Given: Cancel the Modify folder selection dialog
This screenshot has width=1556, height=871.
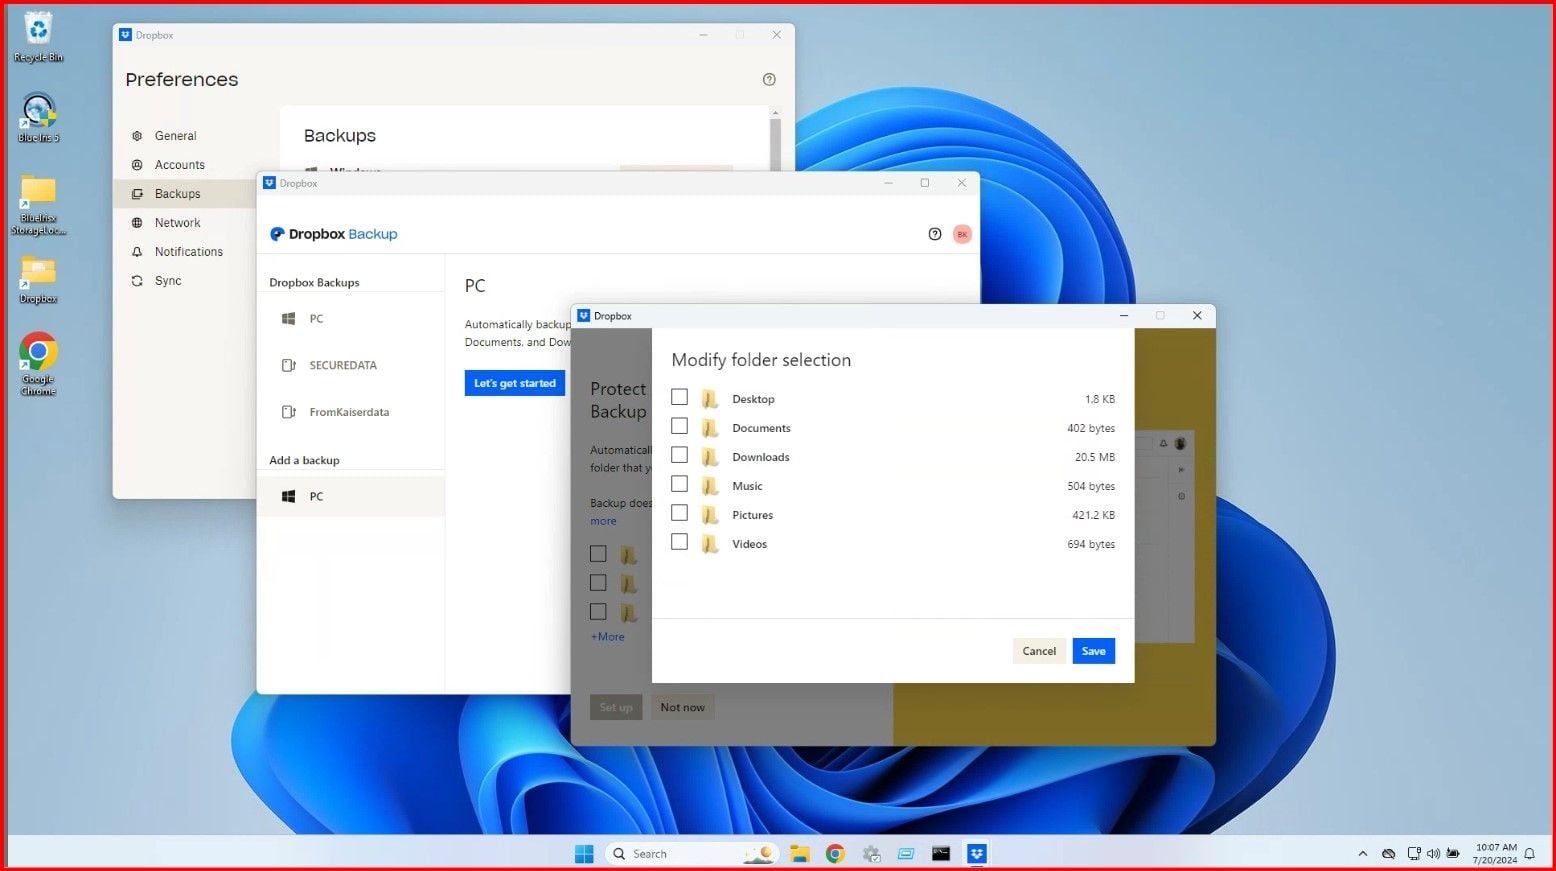Looking at the screenshot, I should coord(1039,651).
